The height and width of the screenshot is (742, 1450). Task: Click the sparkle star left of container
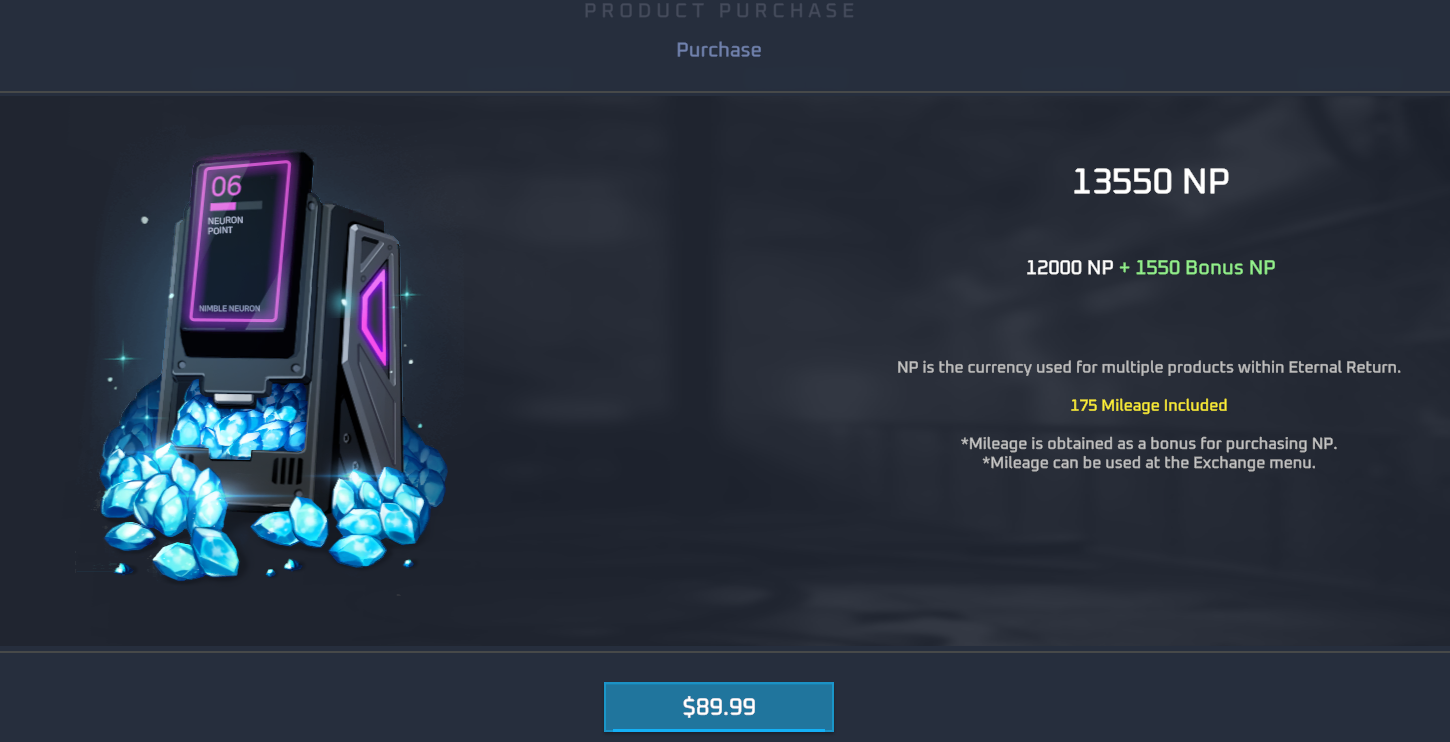coord(124,358)
